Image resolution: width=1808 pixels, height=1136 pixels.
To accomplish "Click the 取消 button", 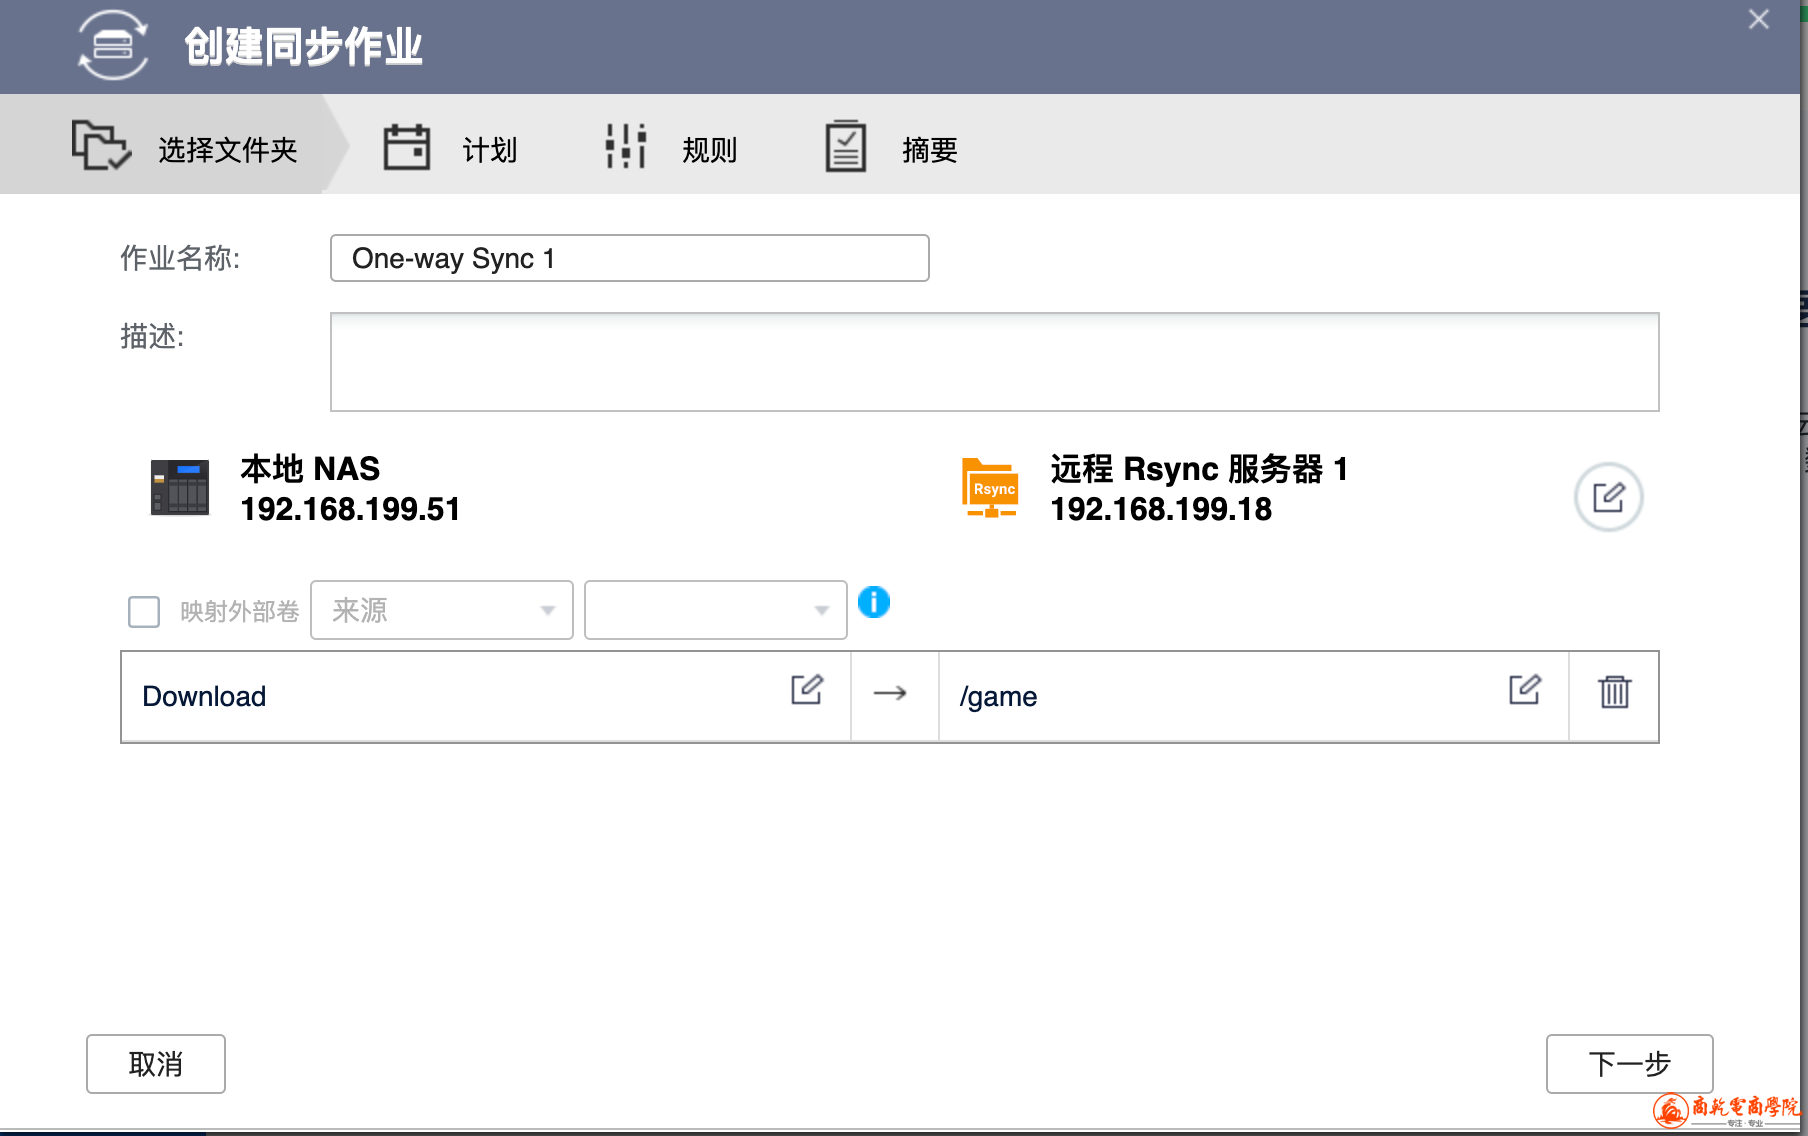I will (x=156, y=1064).
